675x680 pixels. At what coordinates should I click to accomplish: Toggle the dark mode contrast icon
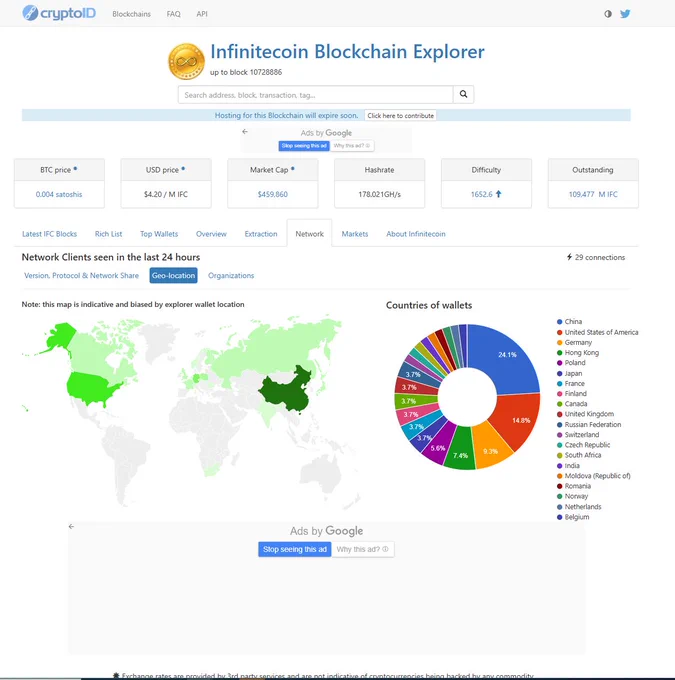point(608,14)
